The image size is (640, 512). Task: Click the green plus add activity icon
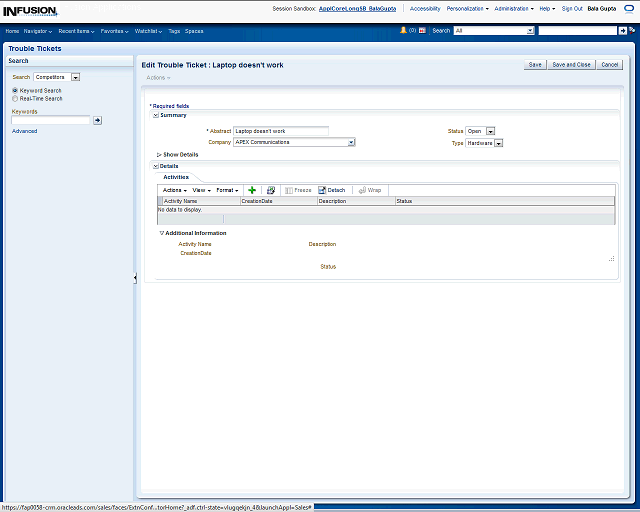pos(252,190)
